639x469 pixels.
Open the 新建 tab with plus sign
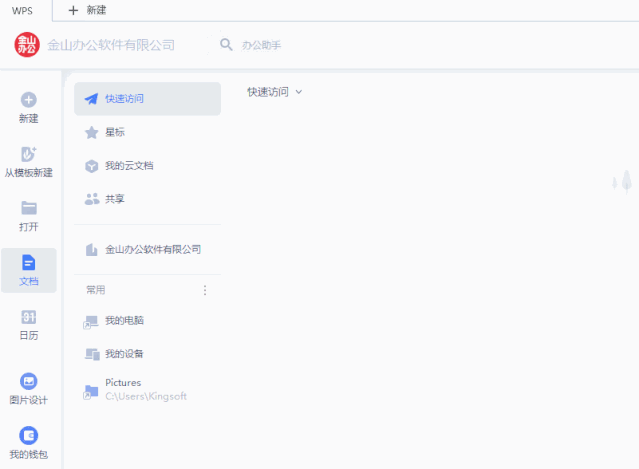click(87, 10)
